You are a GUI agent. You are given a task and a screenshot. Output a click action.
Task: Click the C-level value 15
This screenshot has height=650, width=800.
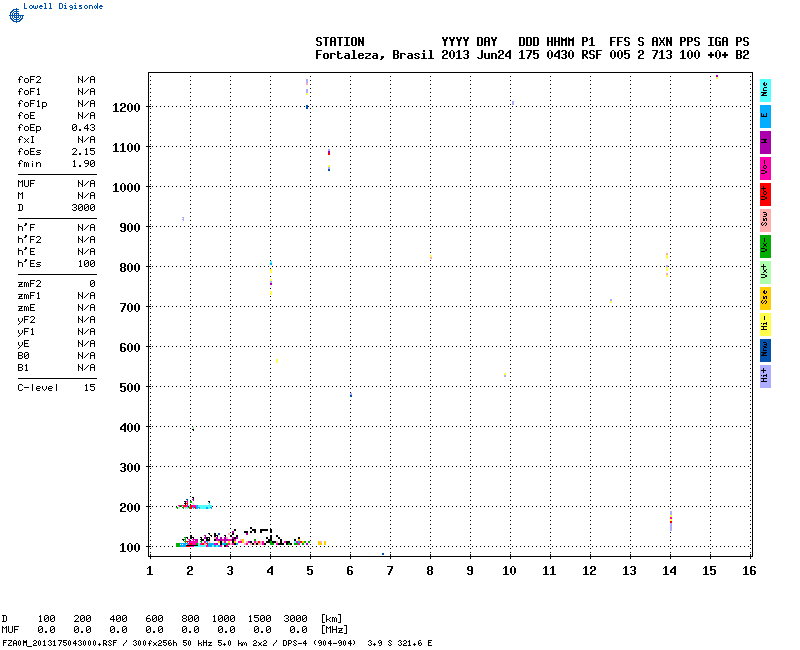click(x=89, y=388)
